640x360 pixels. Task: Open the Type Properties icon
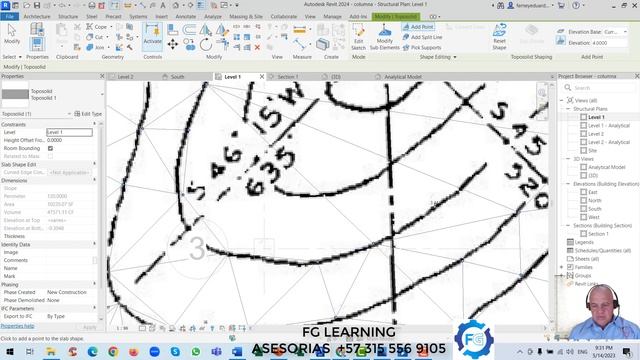37,29
